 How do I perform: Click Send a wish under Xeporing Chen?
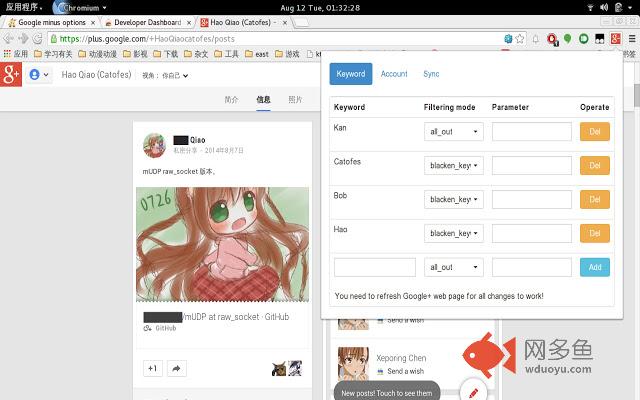pyautogui.click(x=405, y=371)
